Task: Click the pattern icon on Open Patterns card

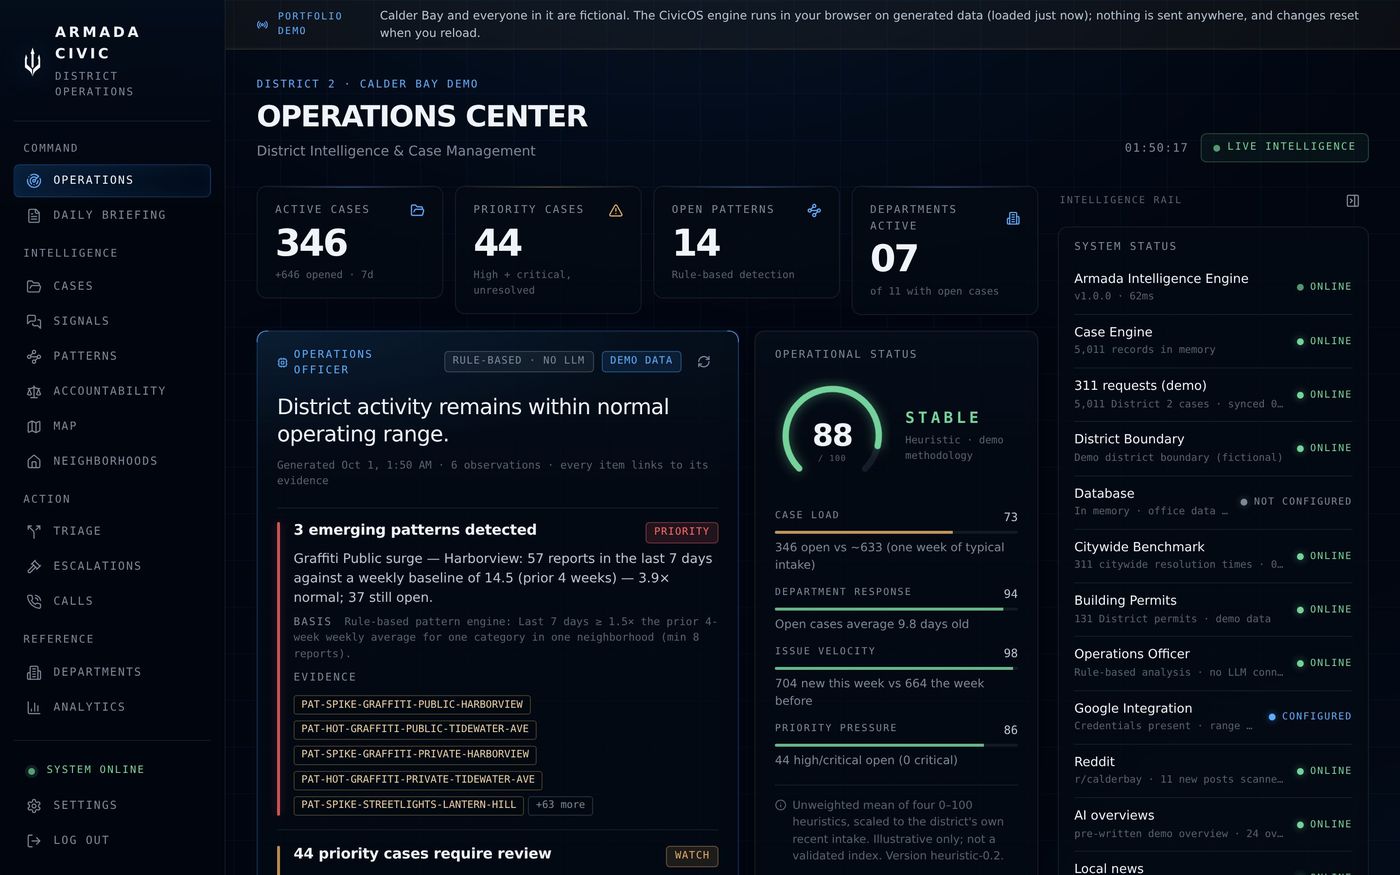Action: tap(814, 210)
